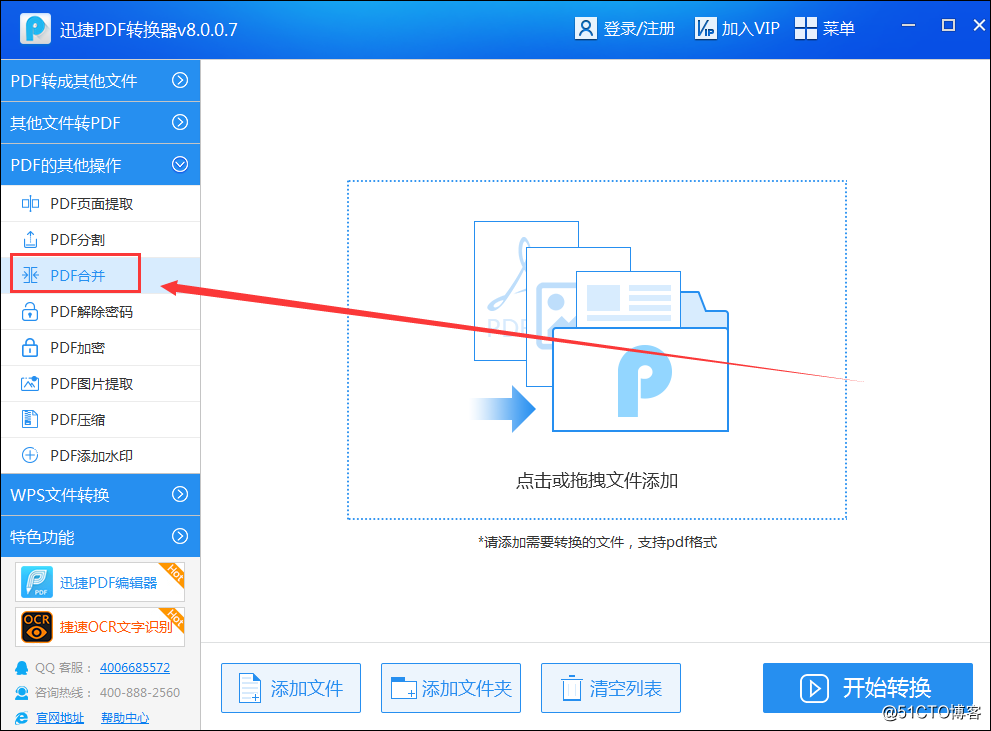Select PDF压缩 in the sidebar
The width and height of the screenshot is (991, 731).
point(100,420)
